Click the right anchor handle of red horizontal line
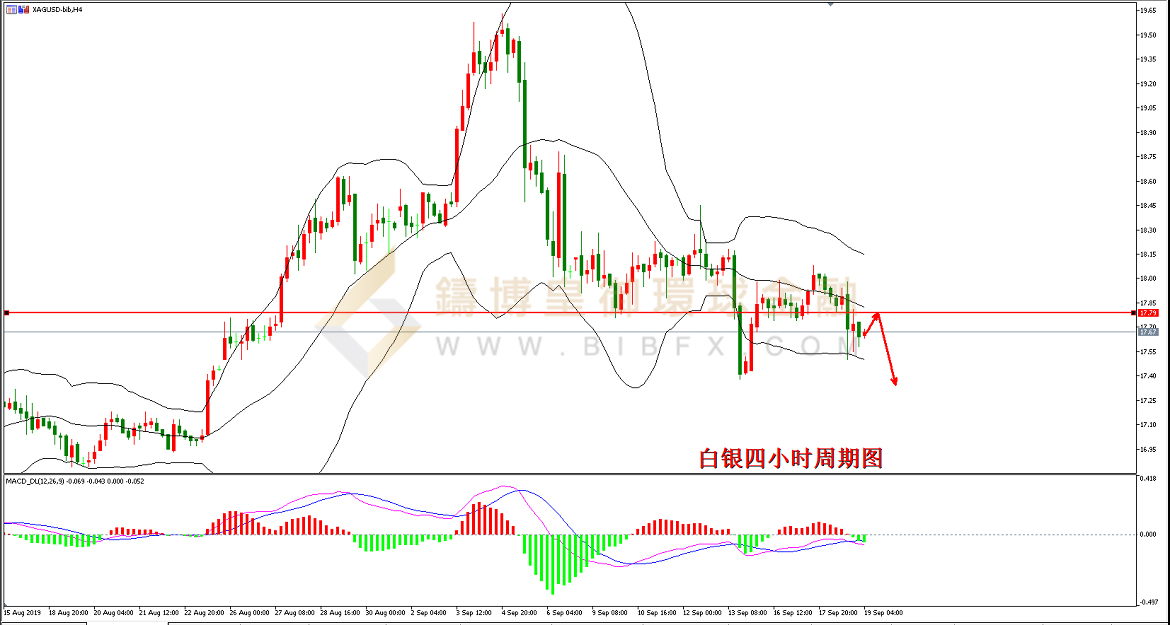This screenshot has width=1170, height=625. [1134, 313]
